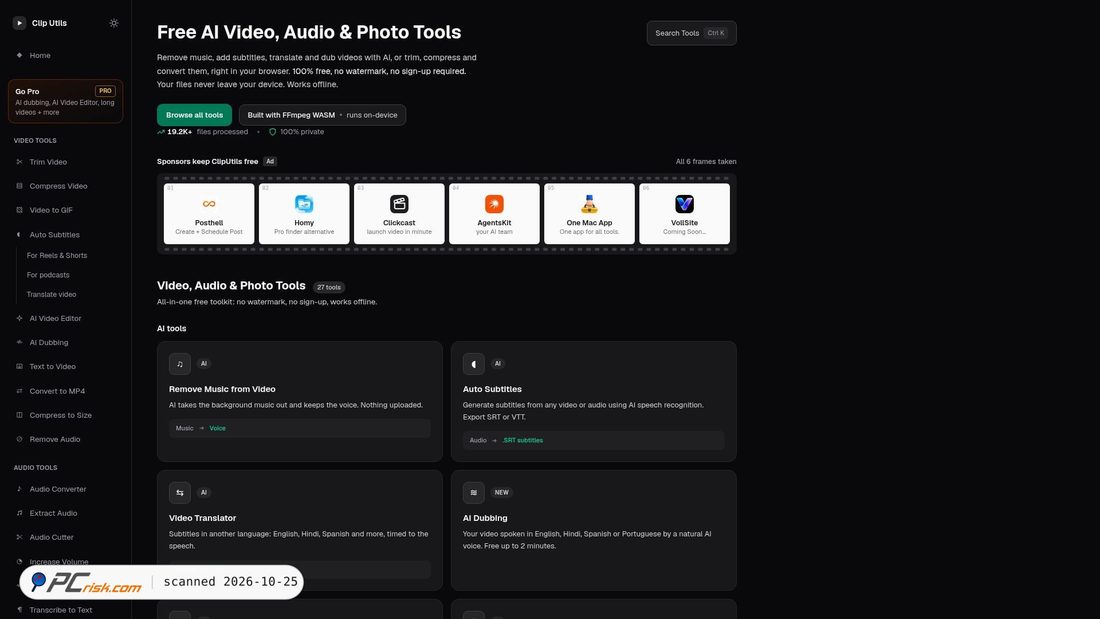Click the Video Translator swap-arrows icon
This screenshot has height=619, width=1100.
coord(180,493)
